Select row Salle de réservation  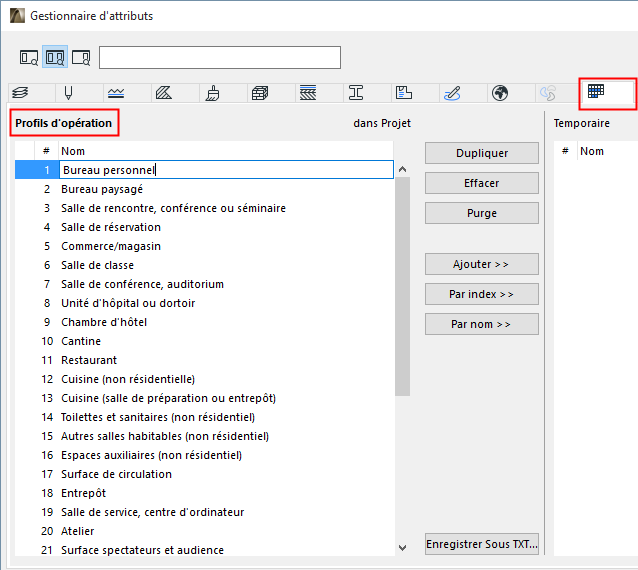[x=204, y=227]
